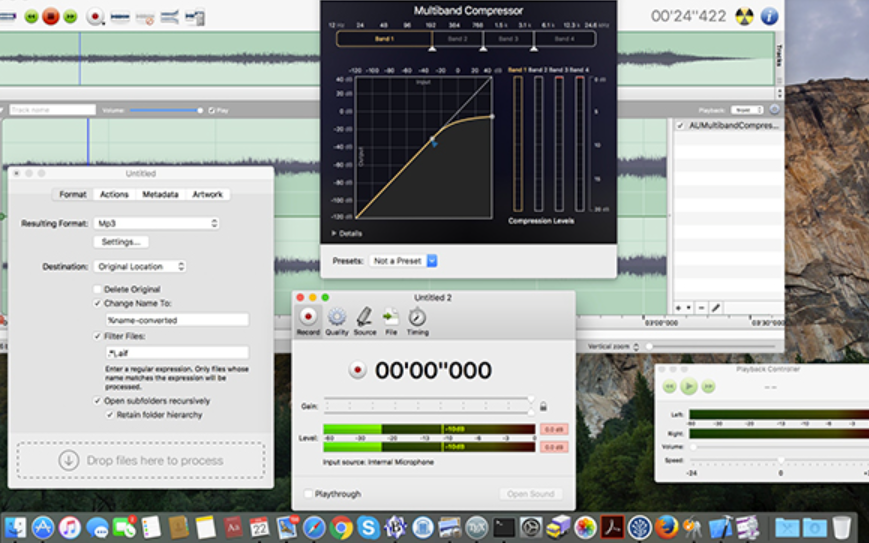Viewport: 869px width, 543px height.
Task: Open the Presets Not a Preset dropdown
Action: tap(403, 260)
